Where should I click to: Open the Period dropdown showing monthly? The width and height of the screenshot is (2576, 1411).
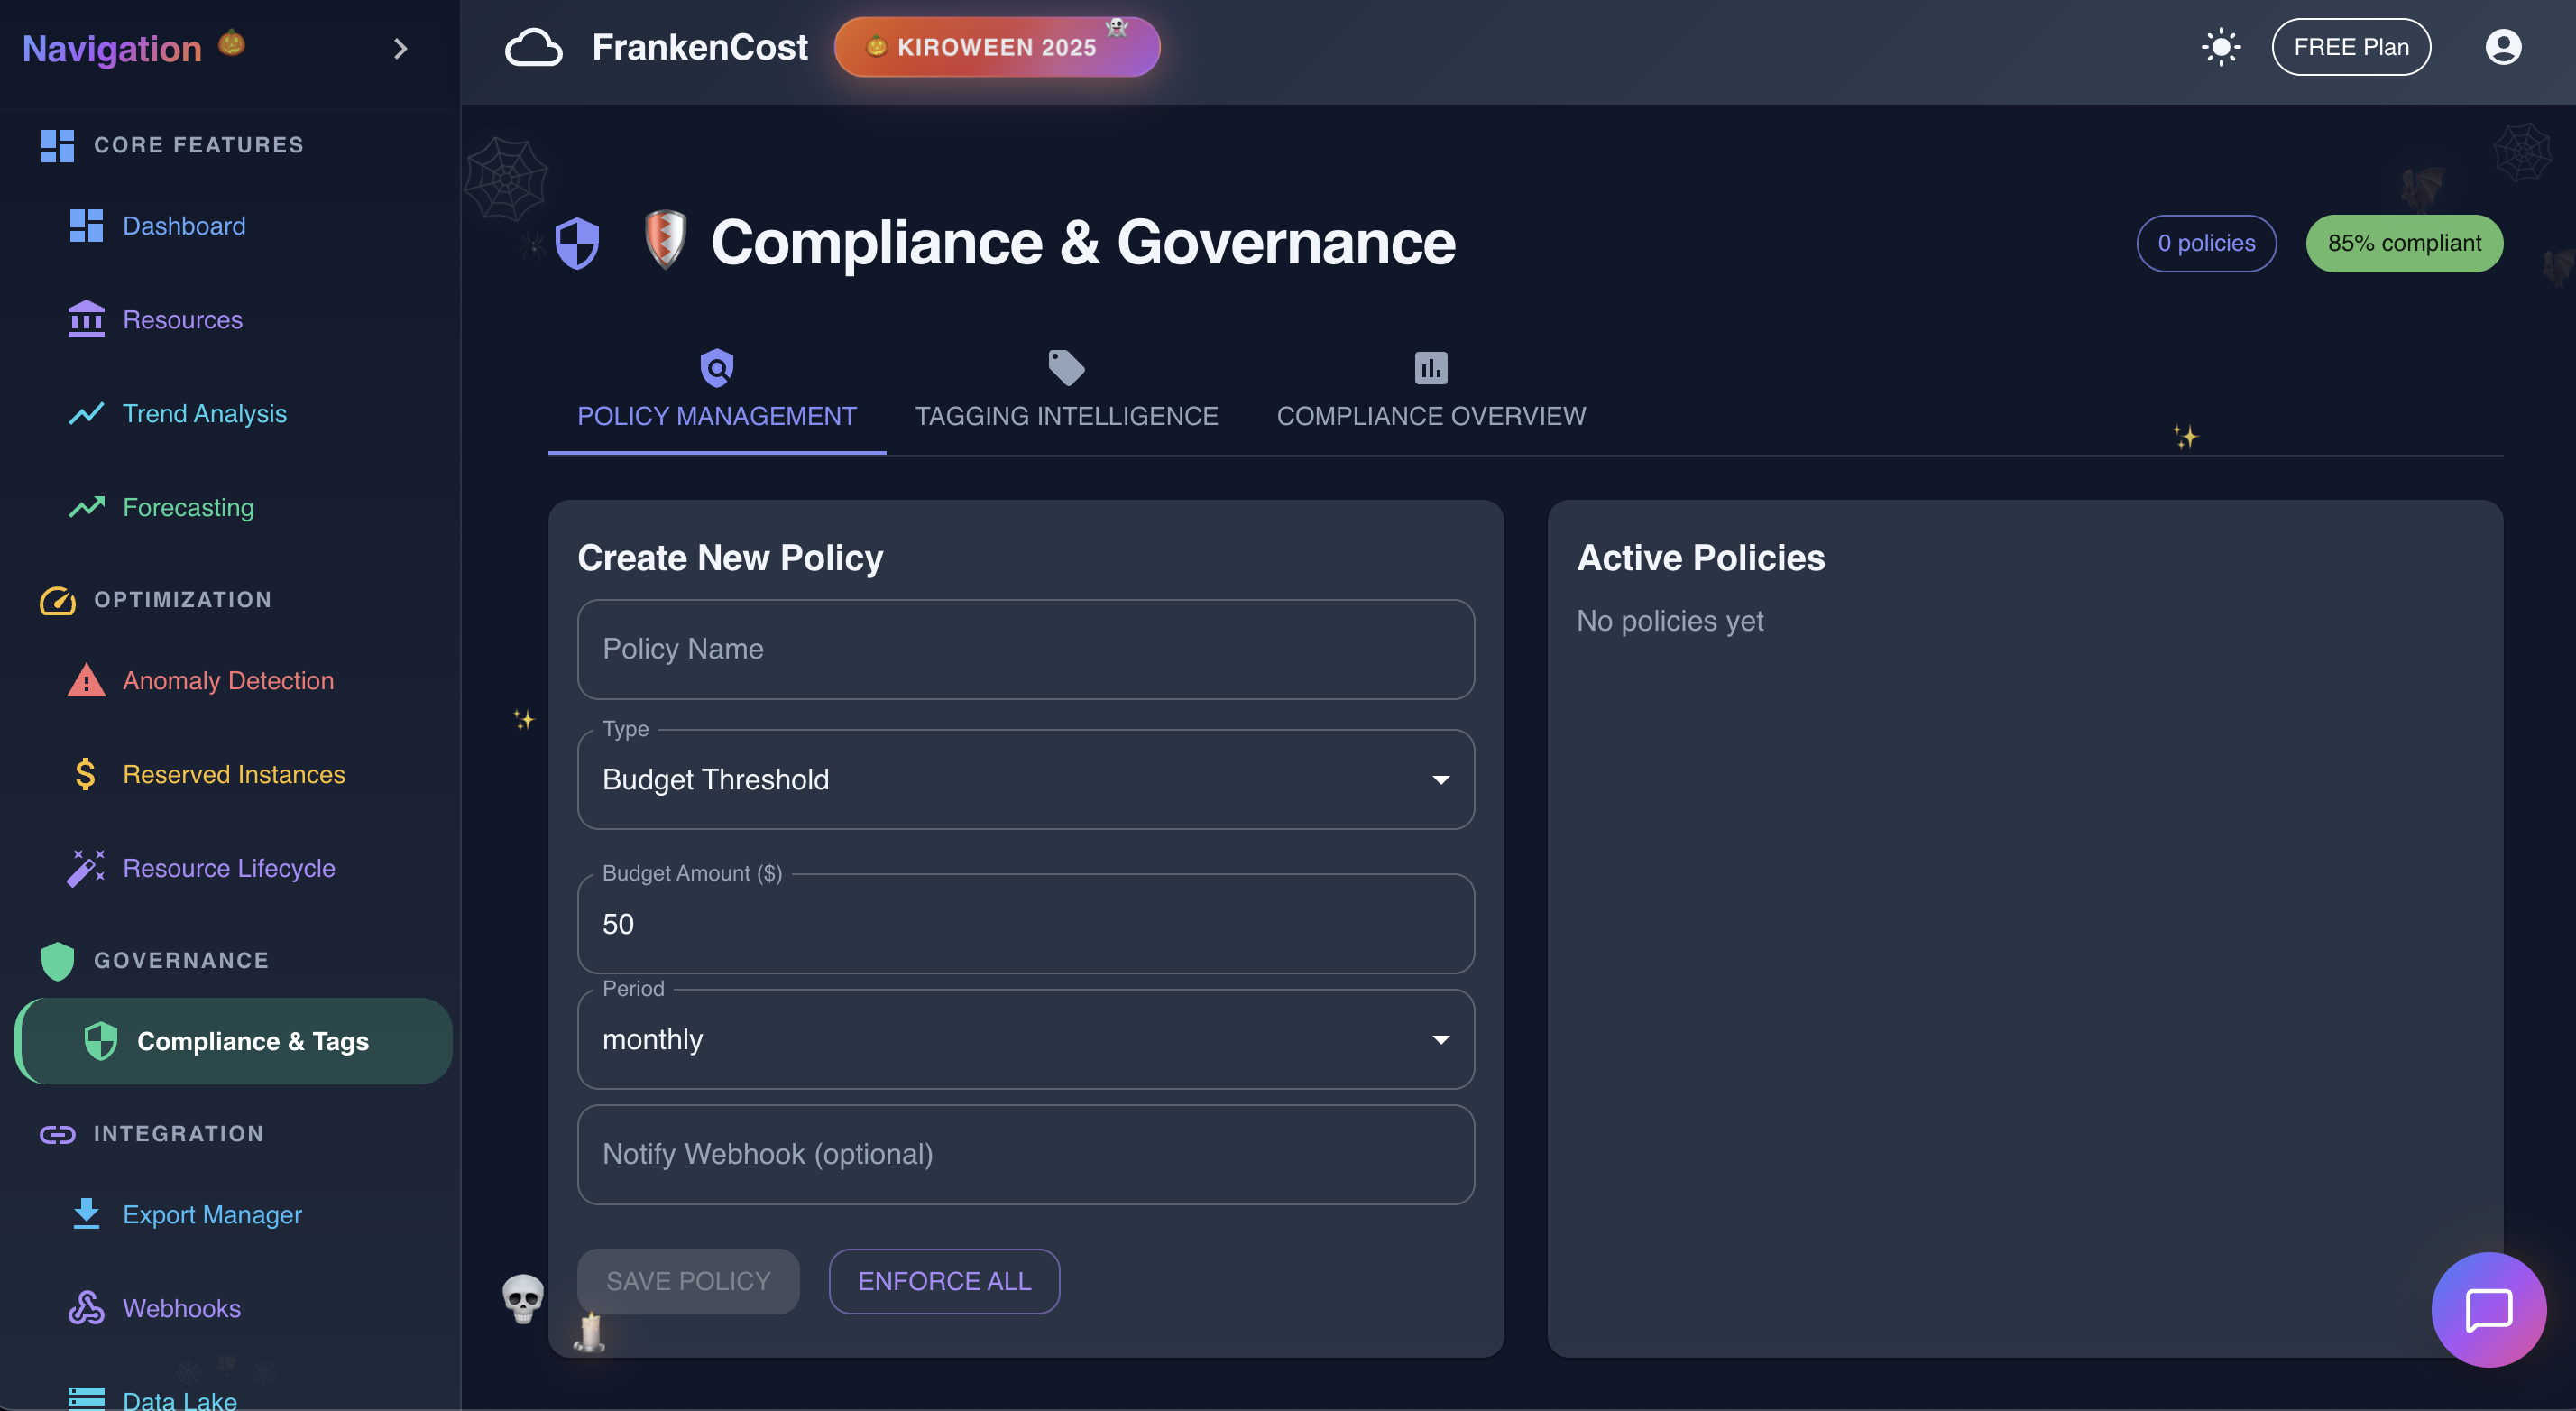[1025, 1039]
